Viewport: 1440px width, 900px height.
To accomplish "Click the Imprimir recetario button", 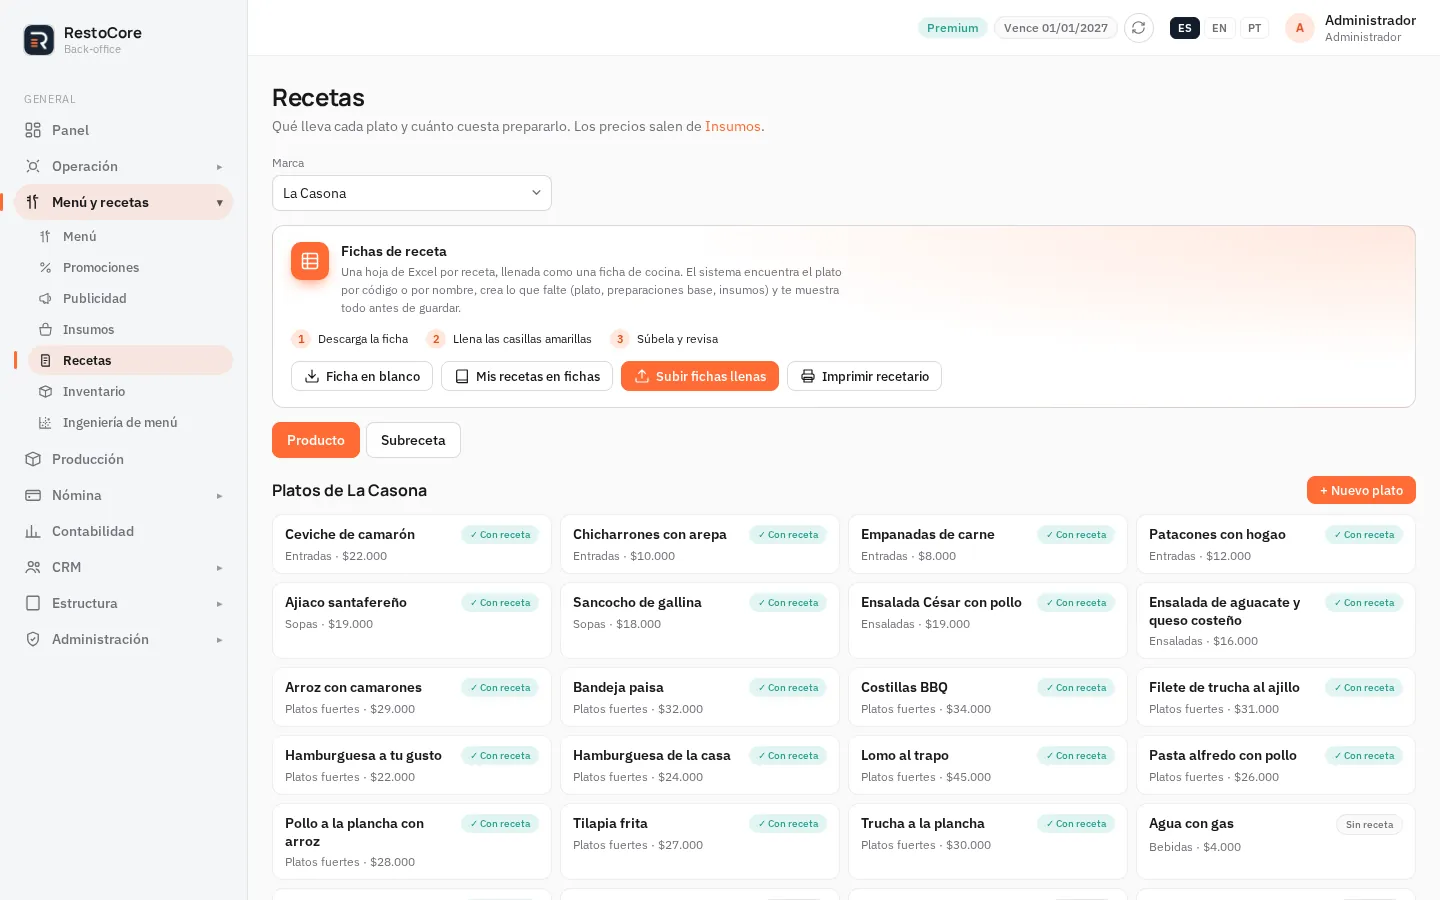I will click(864, 376).
